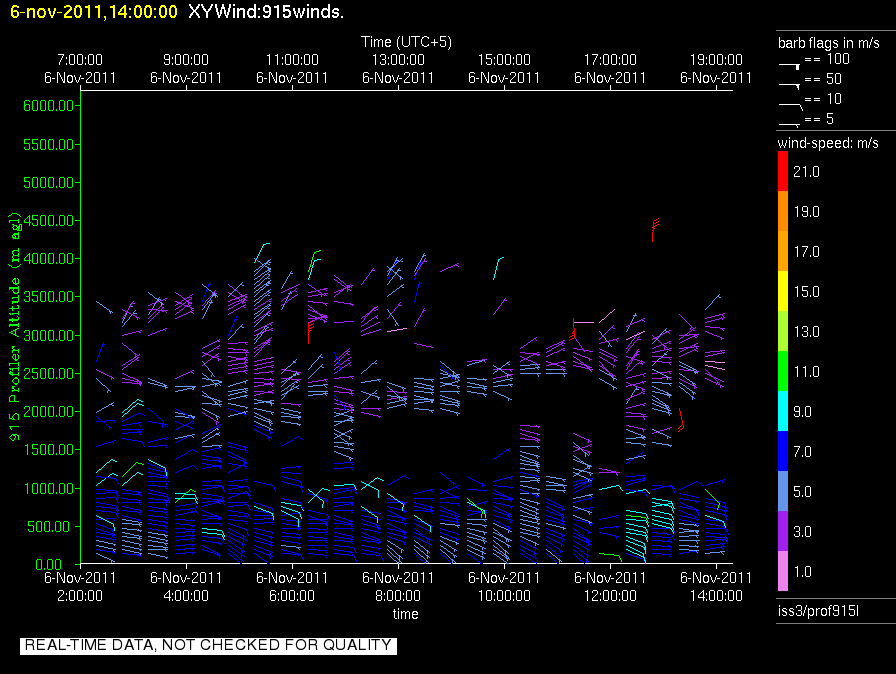Click the legend value '== 100'
The width and height of the screenshot is (896, 674).
tap(827, 59)
